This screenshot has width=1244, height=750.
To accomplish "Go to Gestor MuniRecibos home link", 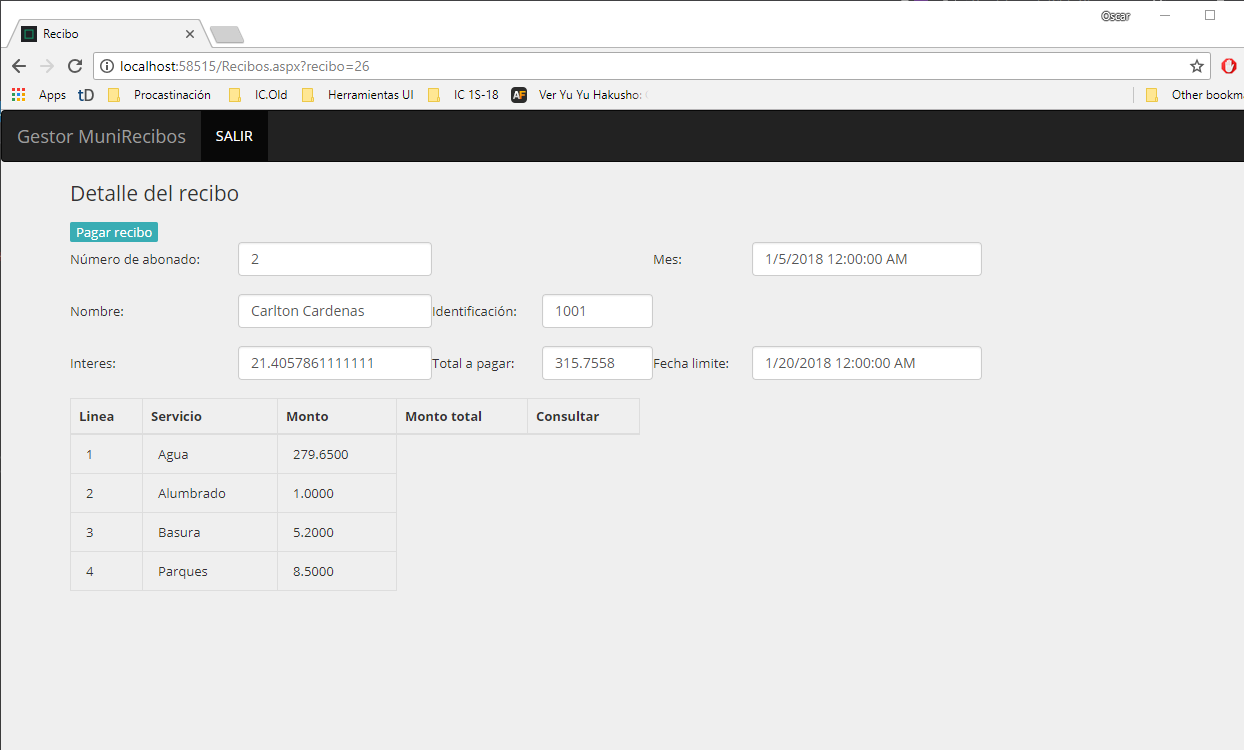I will (x=101, y=136).
